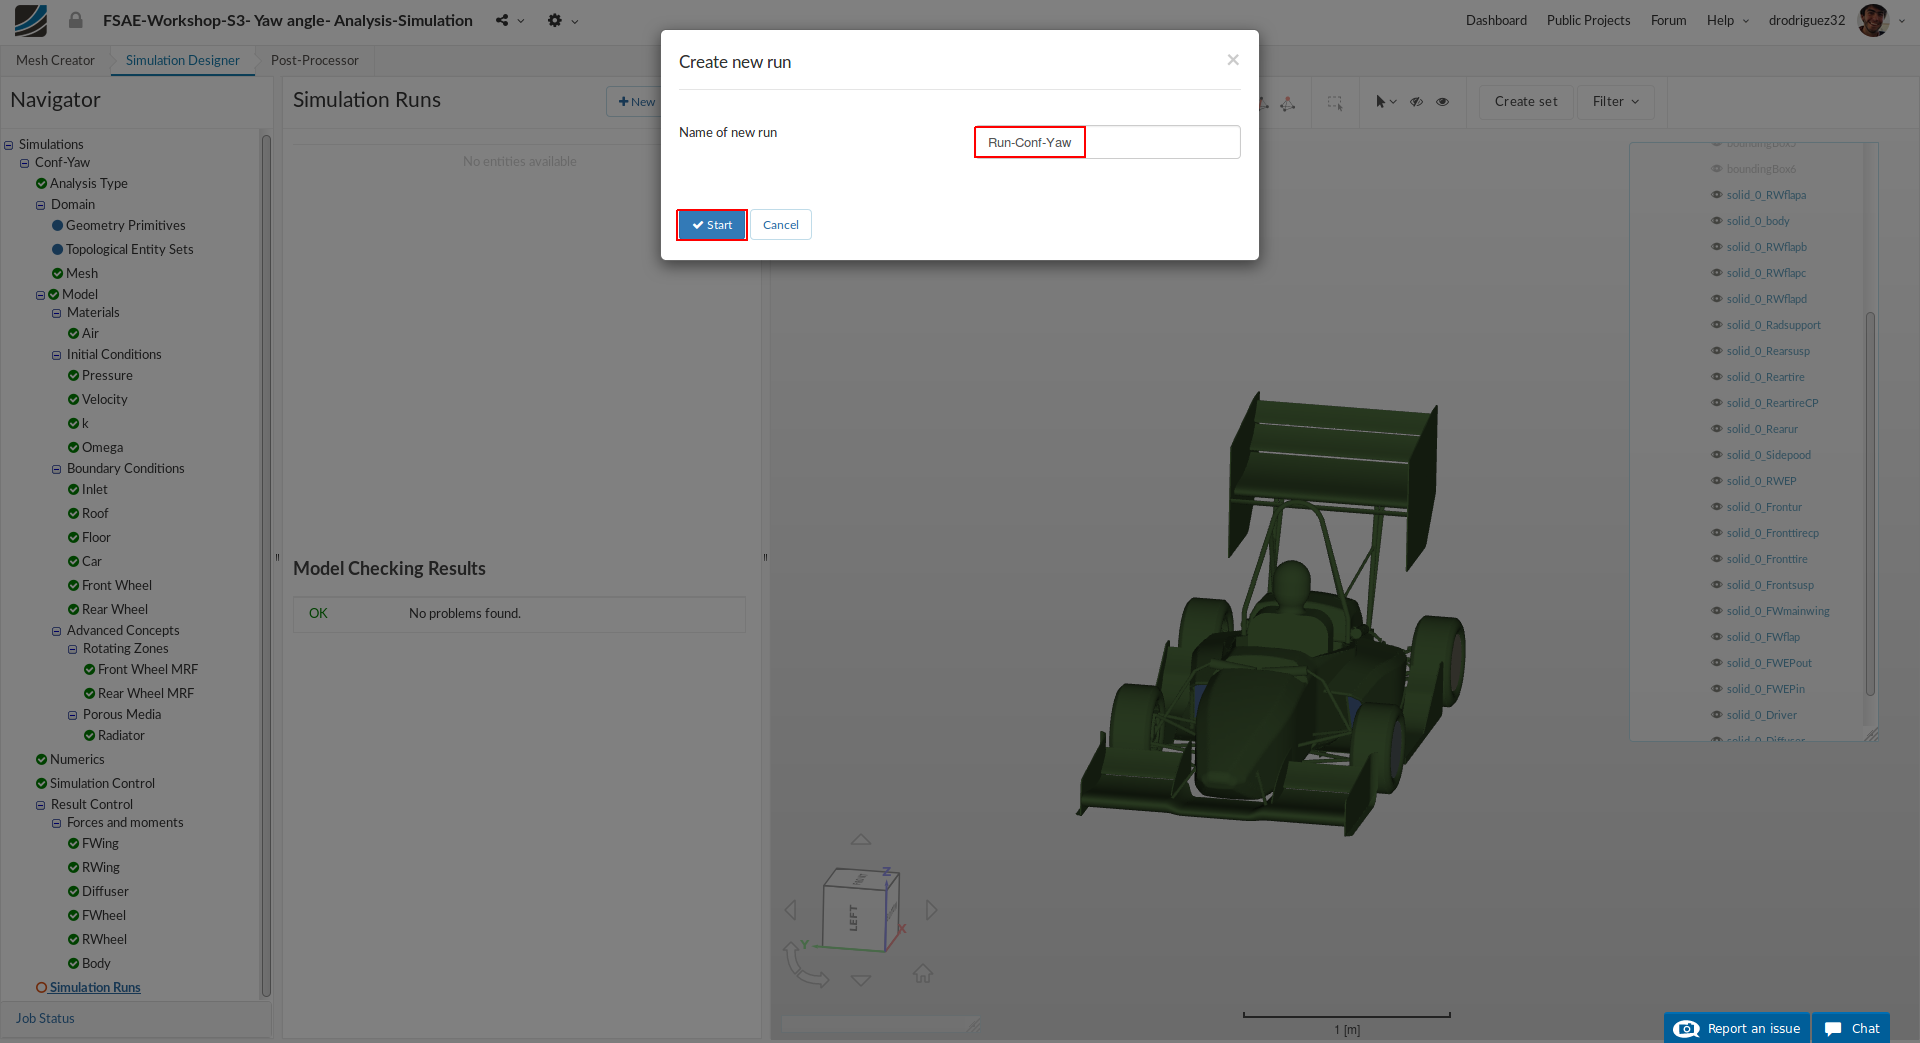
Task: Collapse the Conf-Yaw tree node
Action: click(25, 163)
